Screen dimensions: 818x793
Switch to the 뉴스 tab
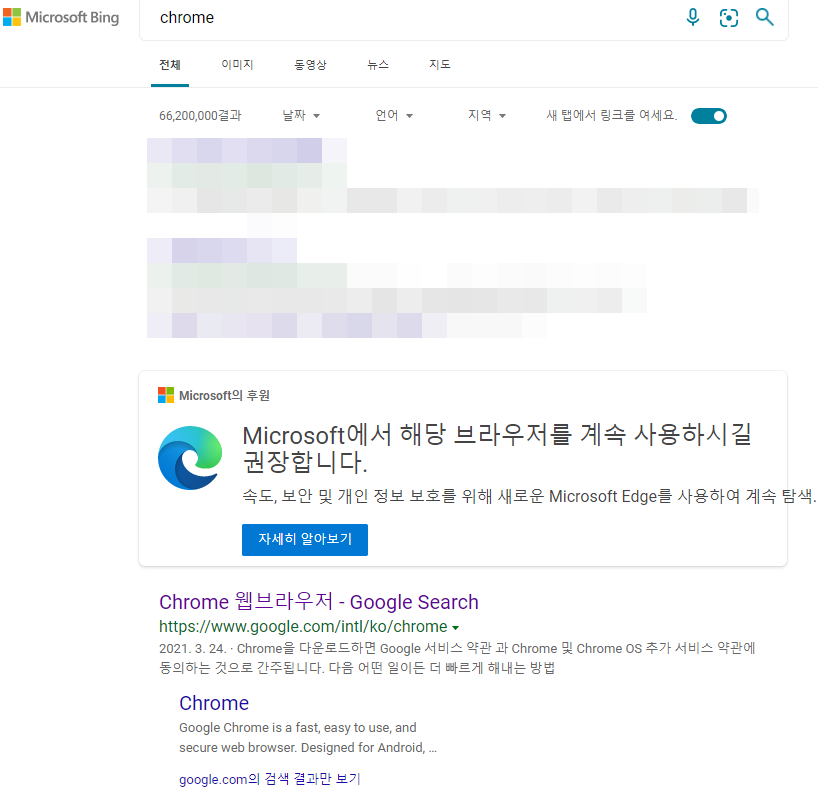[378, 65]
